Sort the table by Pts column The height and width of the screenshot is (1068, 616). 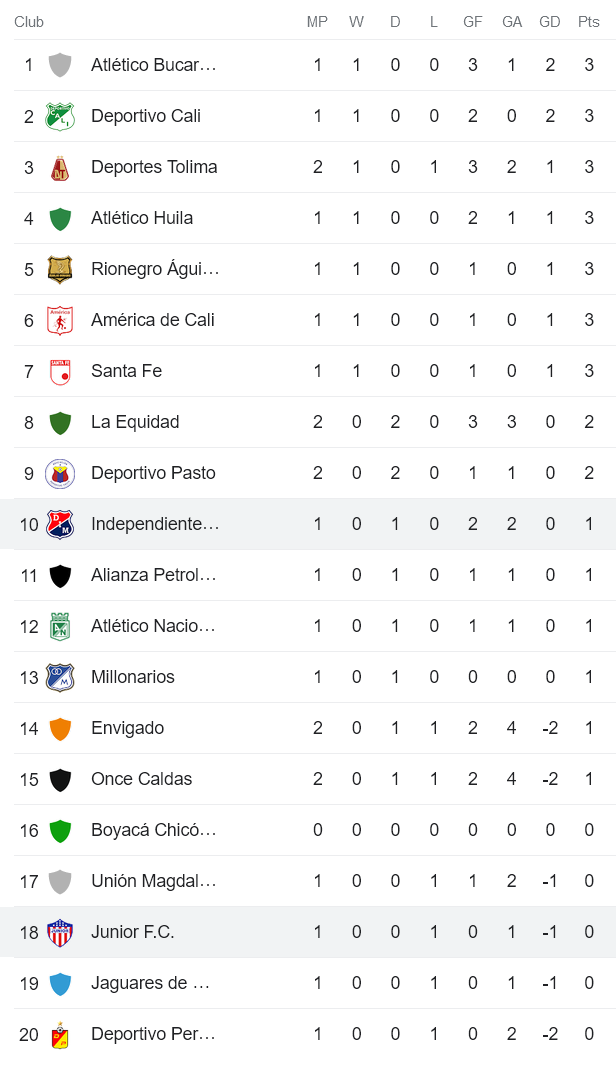click(x=588, y=21)
